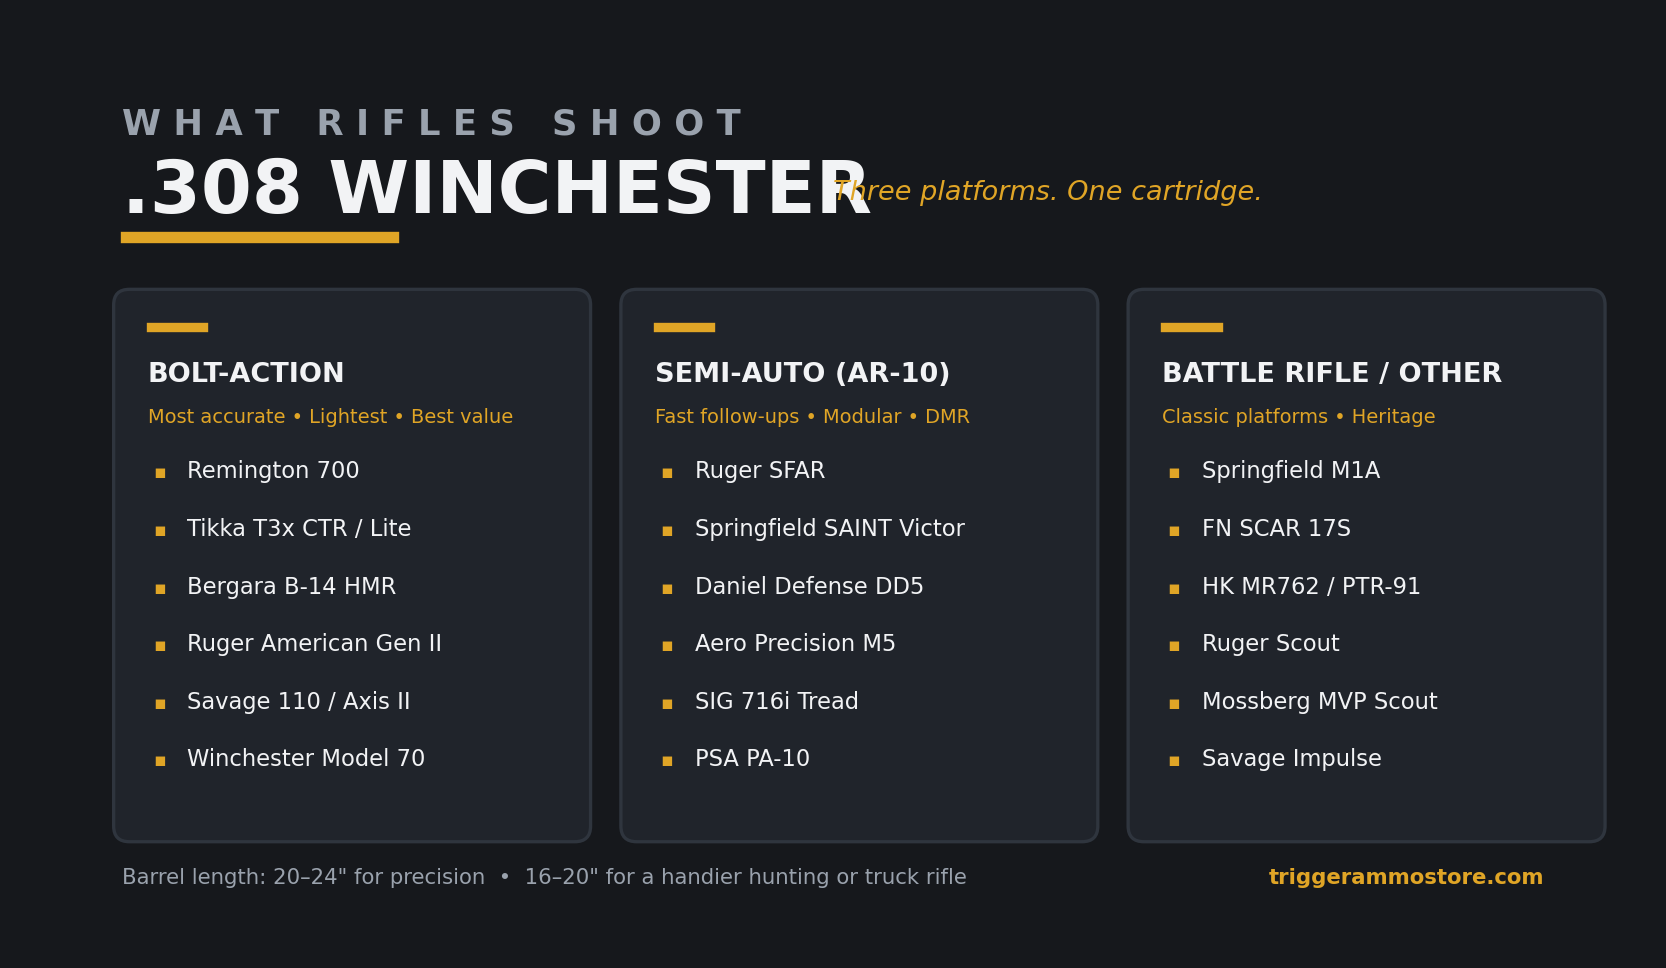This screenshot has height=968, width=1666.
Task: Click the HK MR762 / PTR-91 entry
Action: coord(1311,586)
